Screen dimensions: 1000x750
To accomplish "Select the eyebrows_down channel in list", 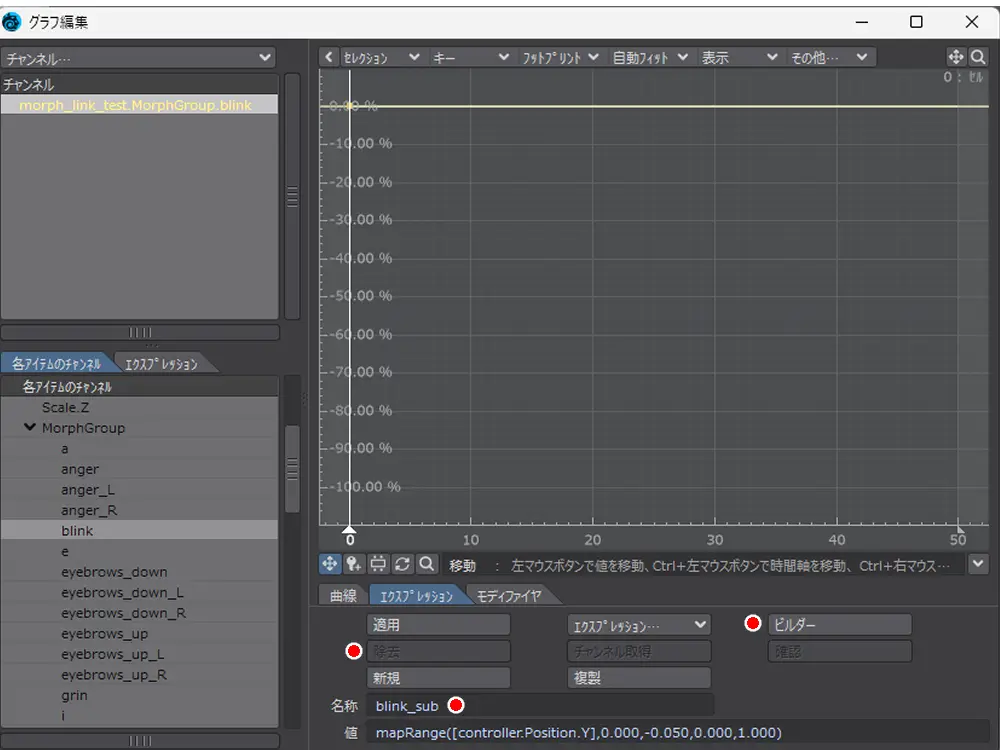I will pos(114,572).
